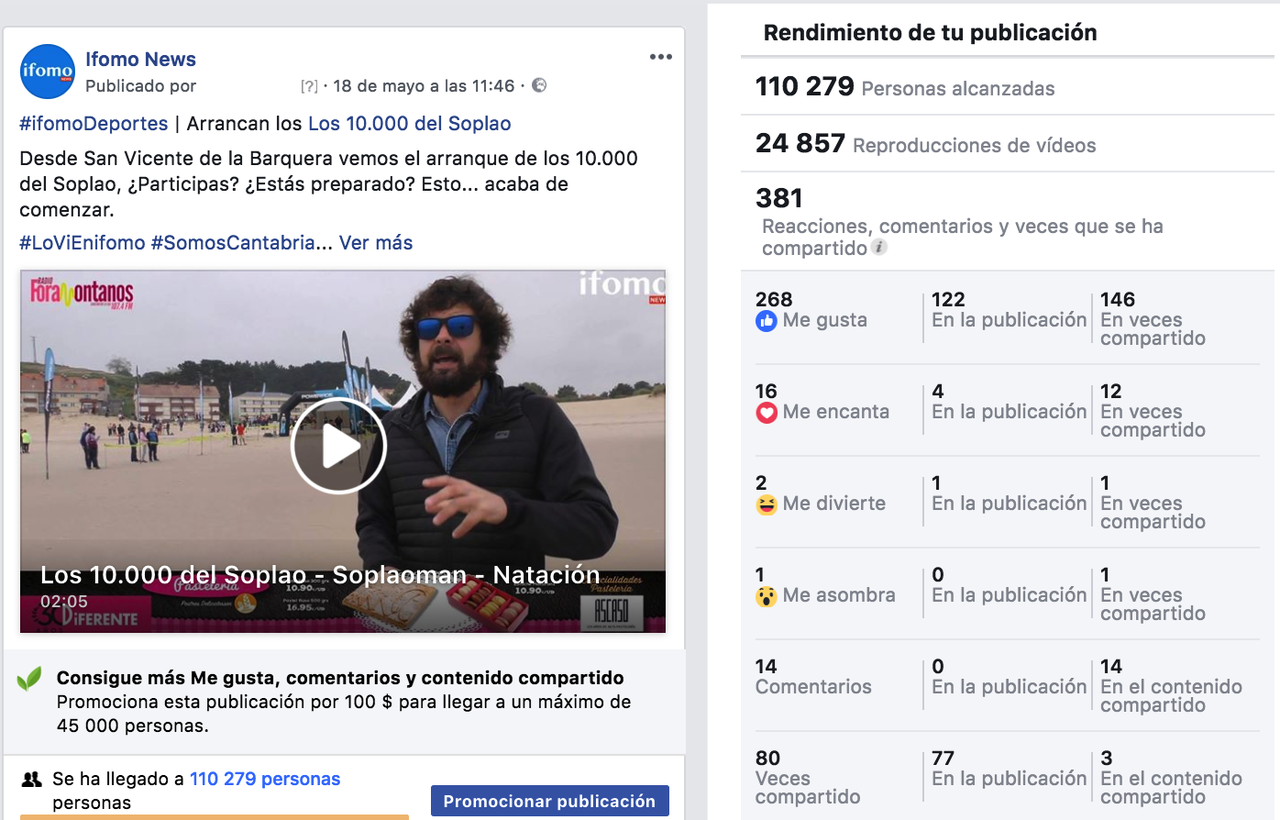
Task: Click the green leaf promotion icon
Action: click(x=29, y=680)
